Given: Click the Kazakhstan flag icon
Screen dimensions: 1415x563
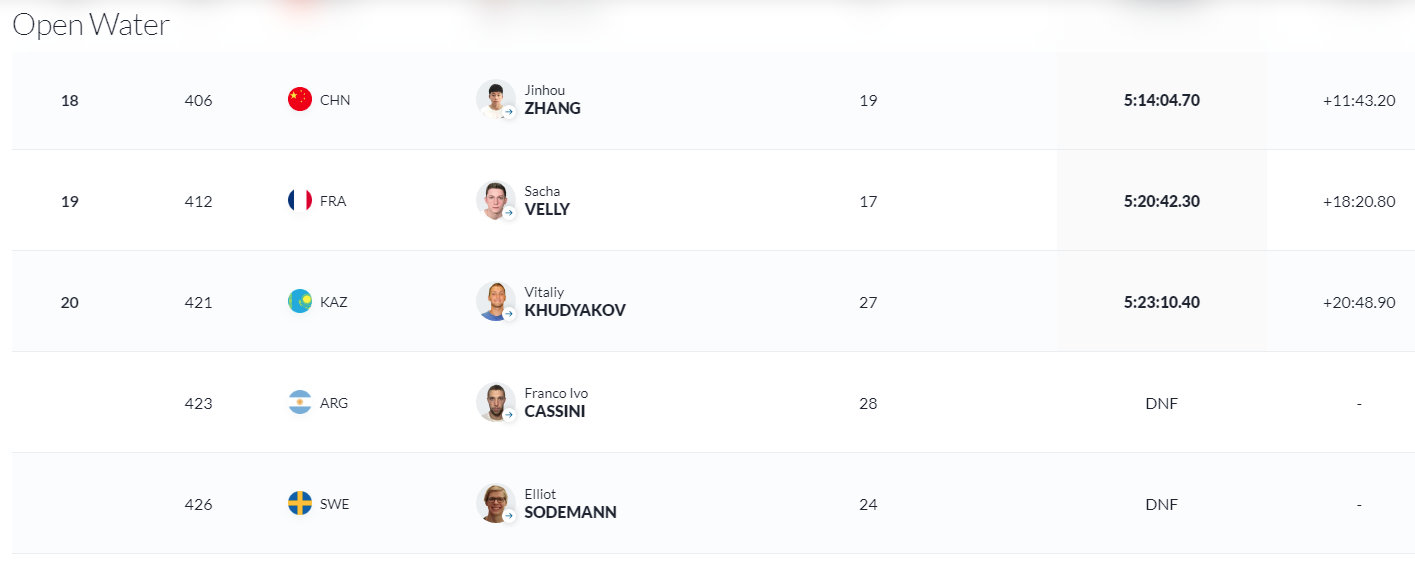Looking at the screenshot, I should coord(300,302).
